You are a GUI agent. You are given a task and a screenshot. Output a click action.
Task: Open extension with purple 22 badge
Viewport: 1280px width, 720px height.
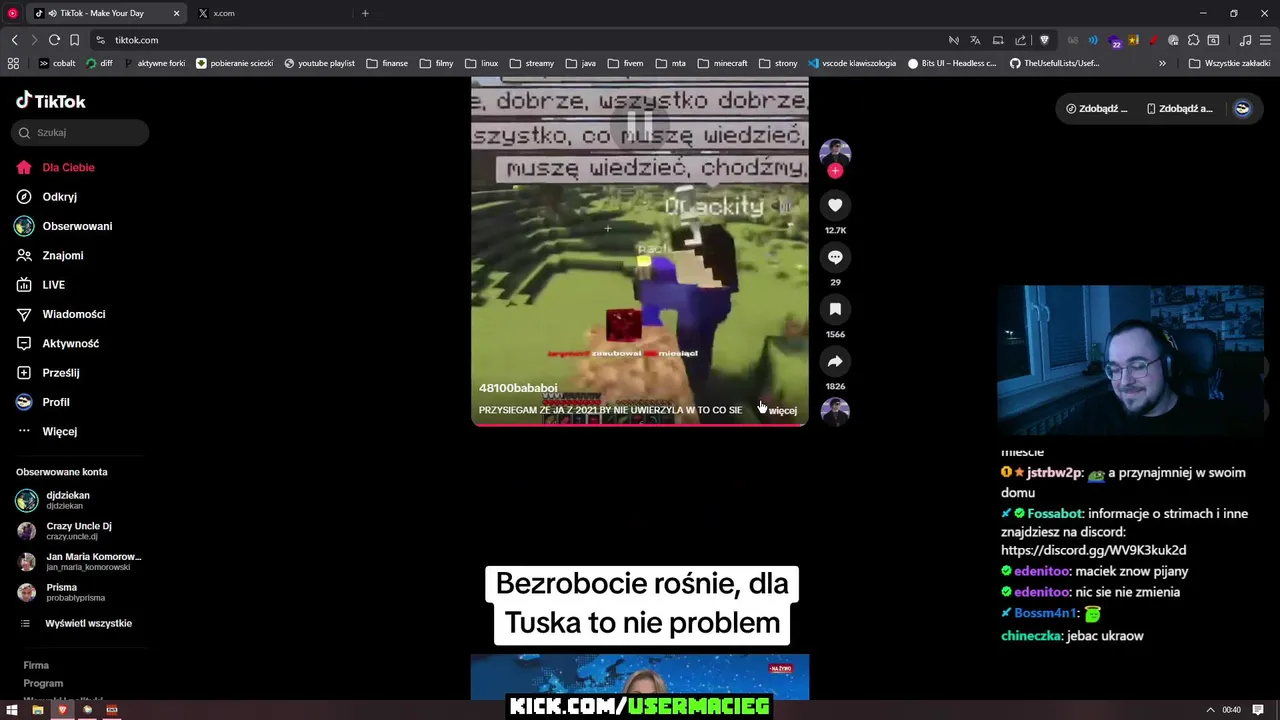(1113, 41)
